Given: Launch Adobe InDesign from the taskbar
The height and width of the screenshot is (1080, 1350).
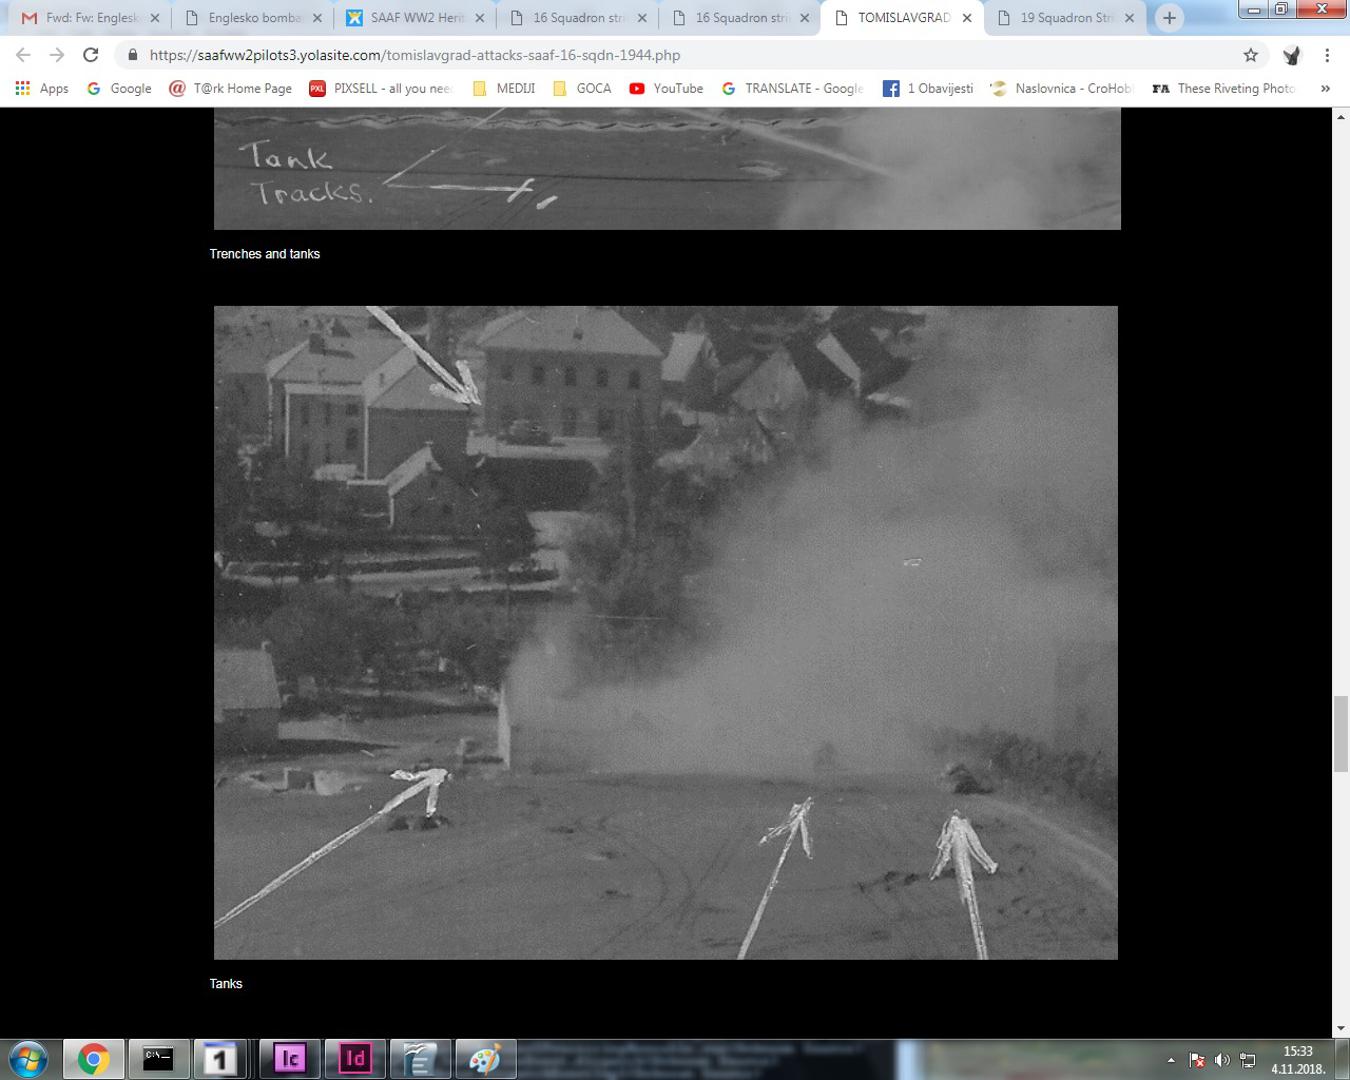Looking at the screenshot, I should point(355,1058).
